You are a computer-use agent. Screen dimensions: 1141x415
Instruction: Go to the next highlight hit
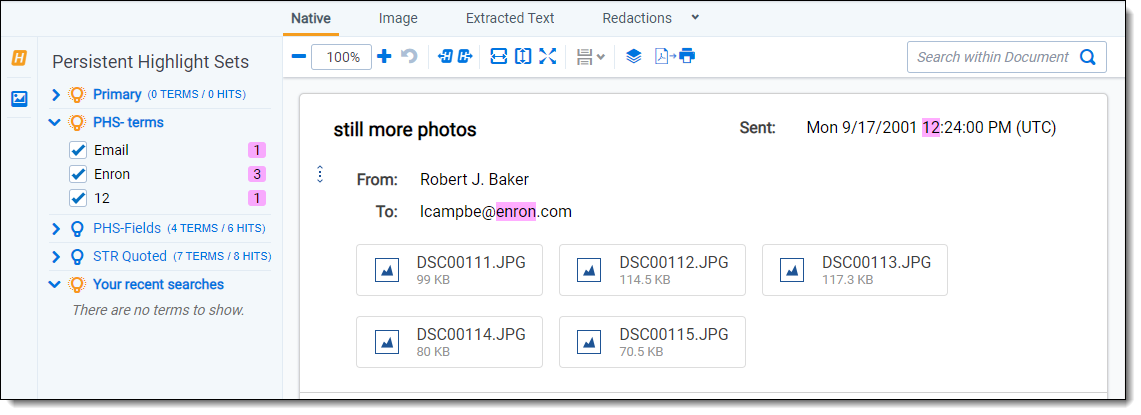point(465,57)
